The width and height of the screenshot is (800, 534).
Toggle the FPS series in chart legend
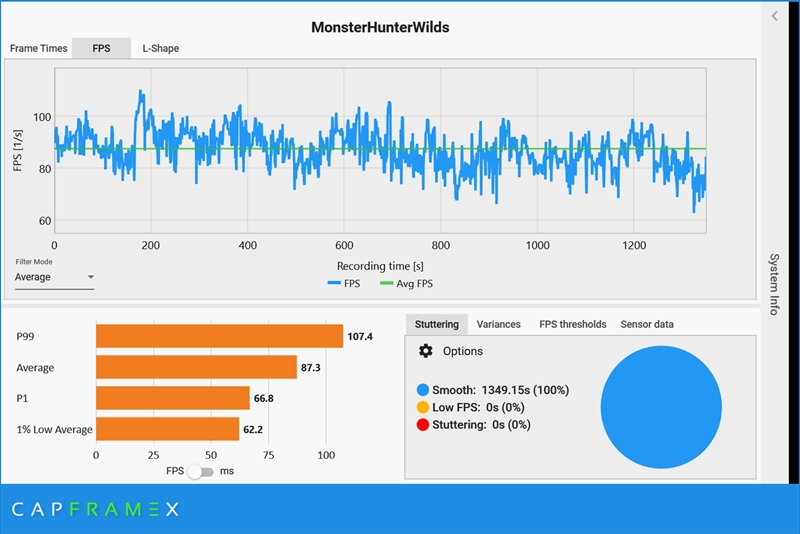[344, 284]
